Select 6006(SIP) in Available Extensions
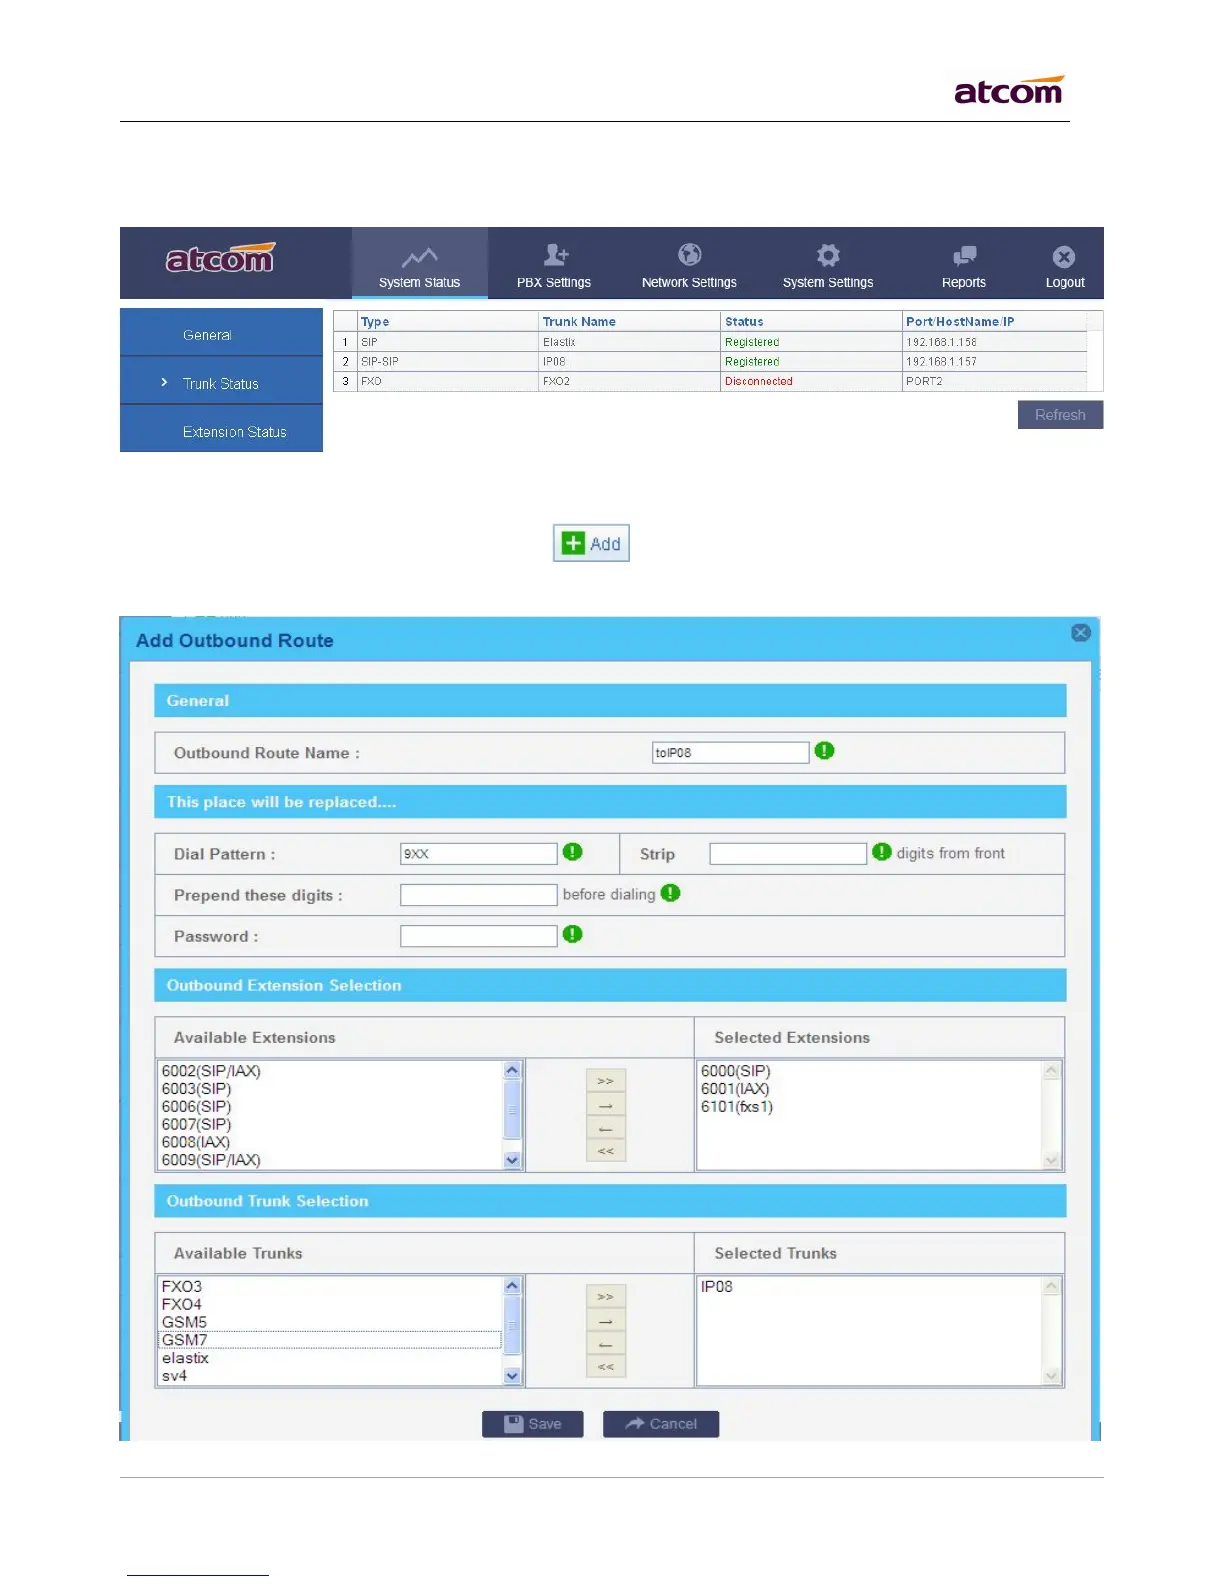 pyautogui.click(x=196, y=1107)
